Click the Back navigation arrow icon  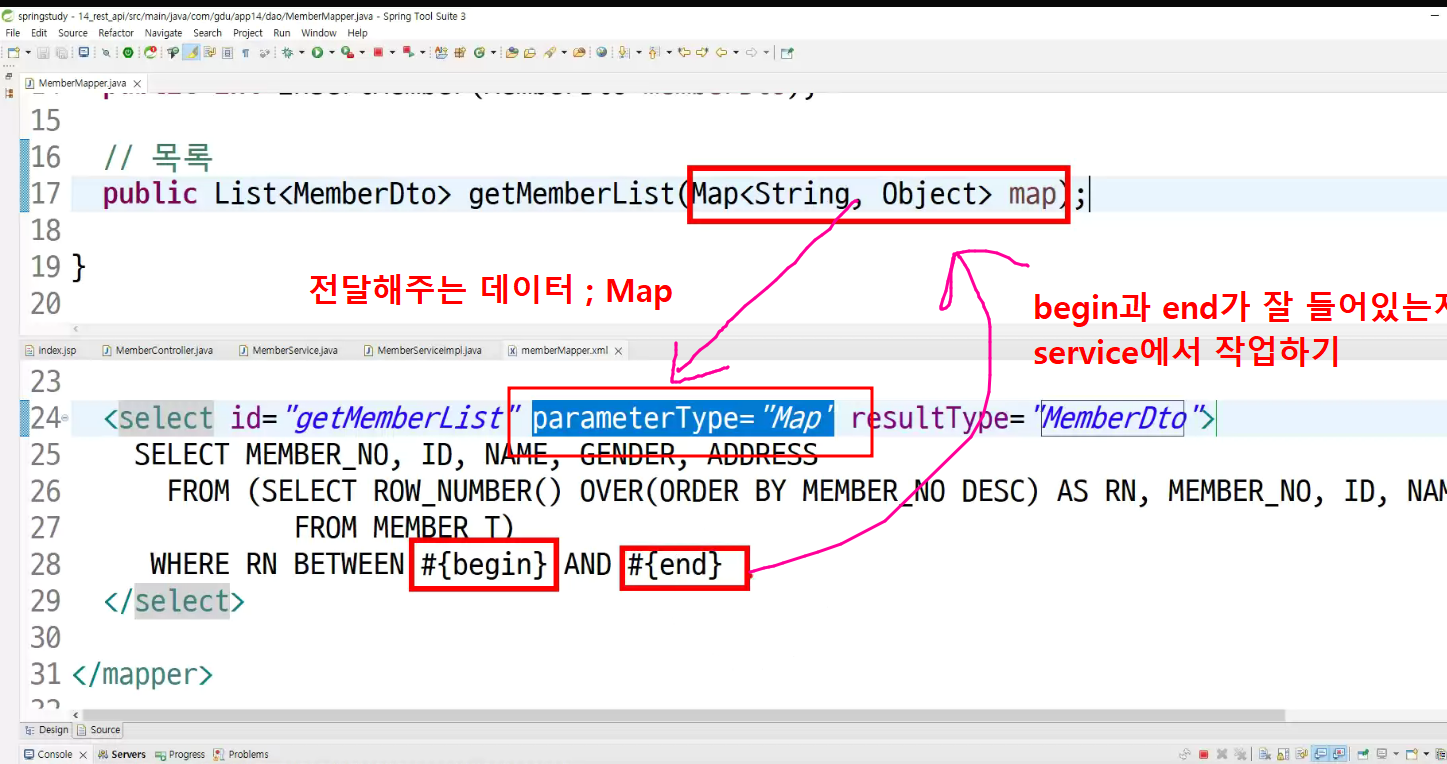(x=720, y=52)
